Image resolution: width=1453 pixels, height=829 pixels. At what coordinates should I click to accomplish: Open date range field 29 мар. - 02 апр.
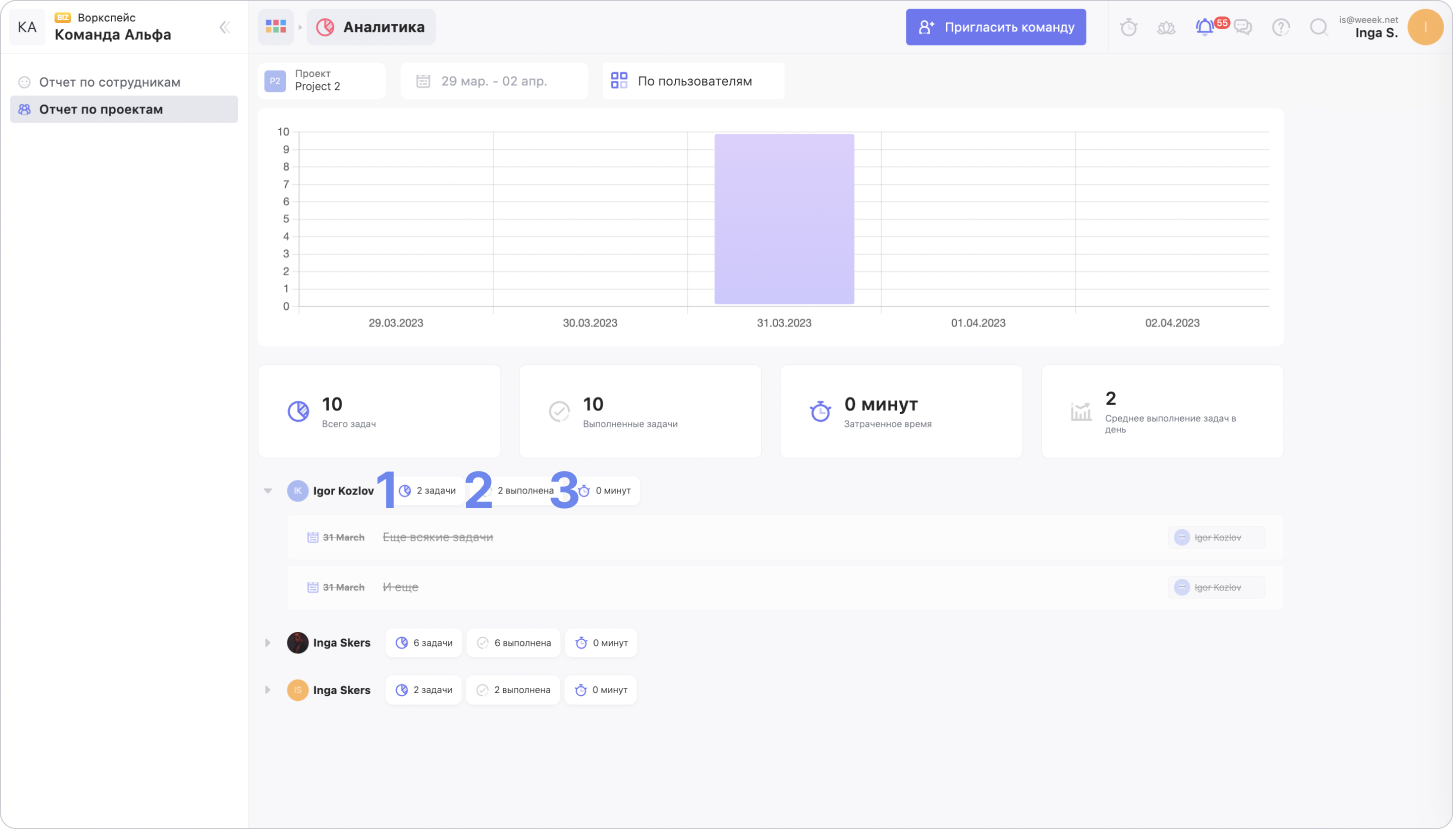point(494,81)
